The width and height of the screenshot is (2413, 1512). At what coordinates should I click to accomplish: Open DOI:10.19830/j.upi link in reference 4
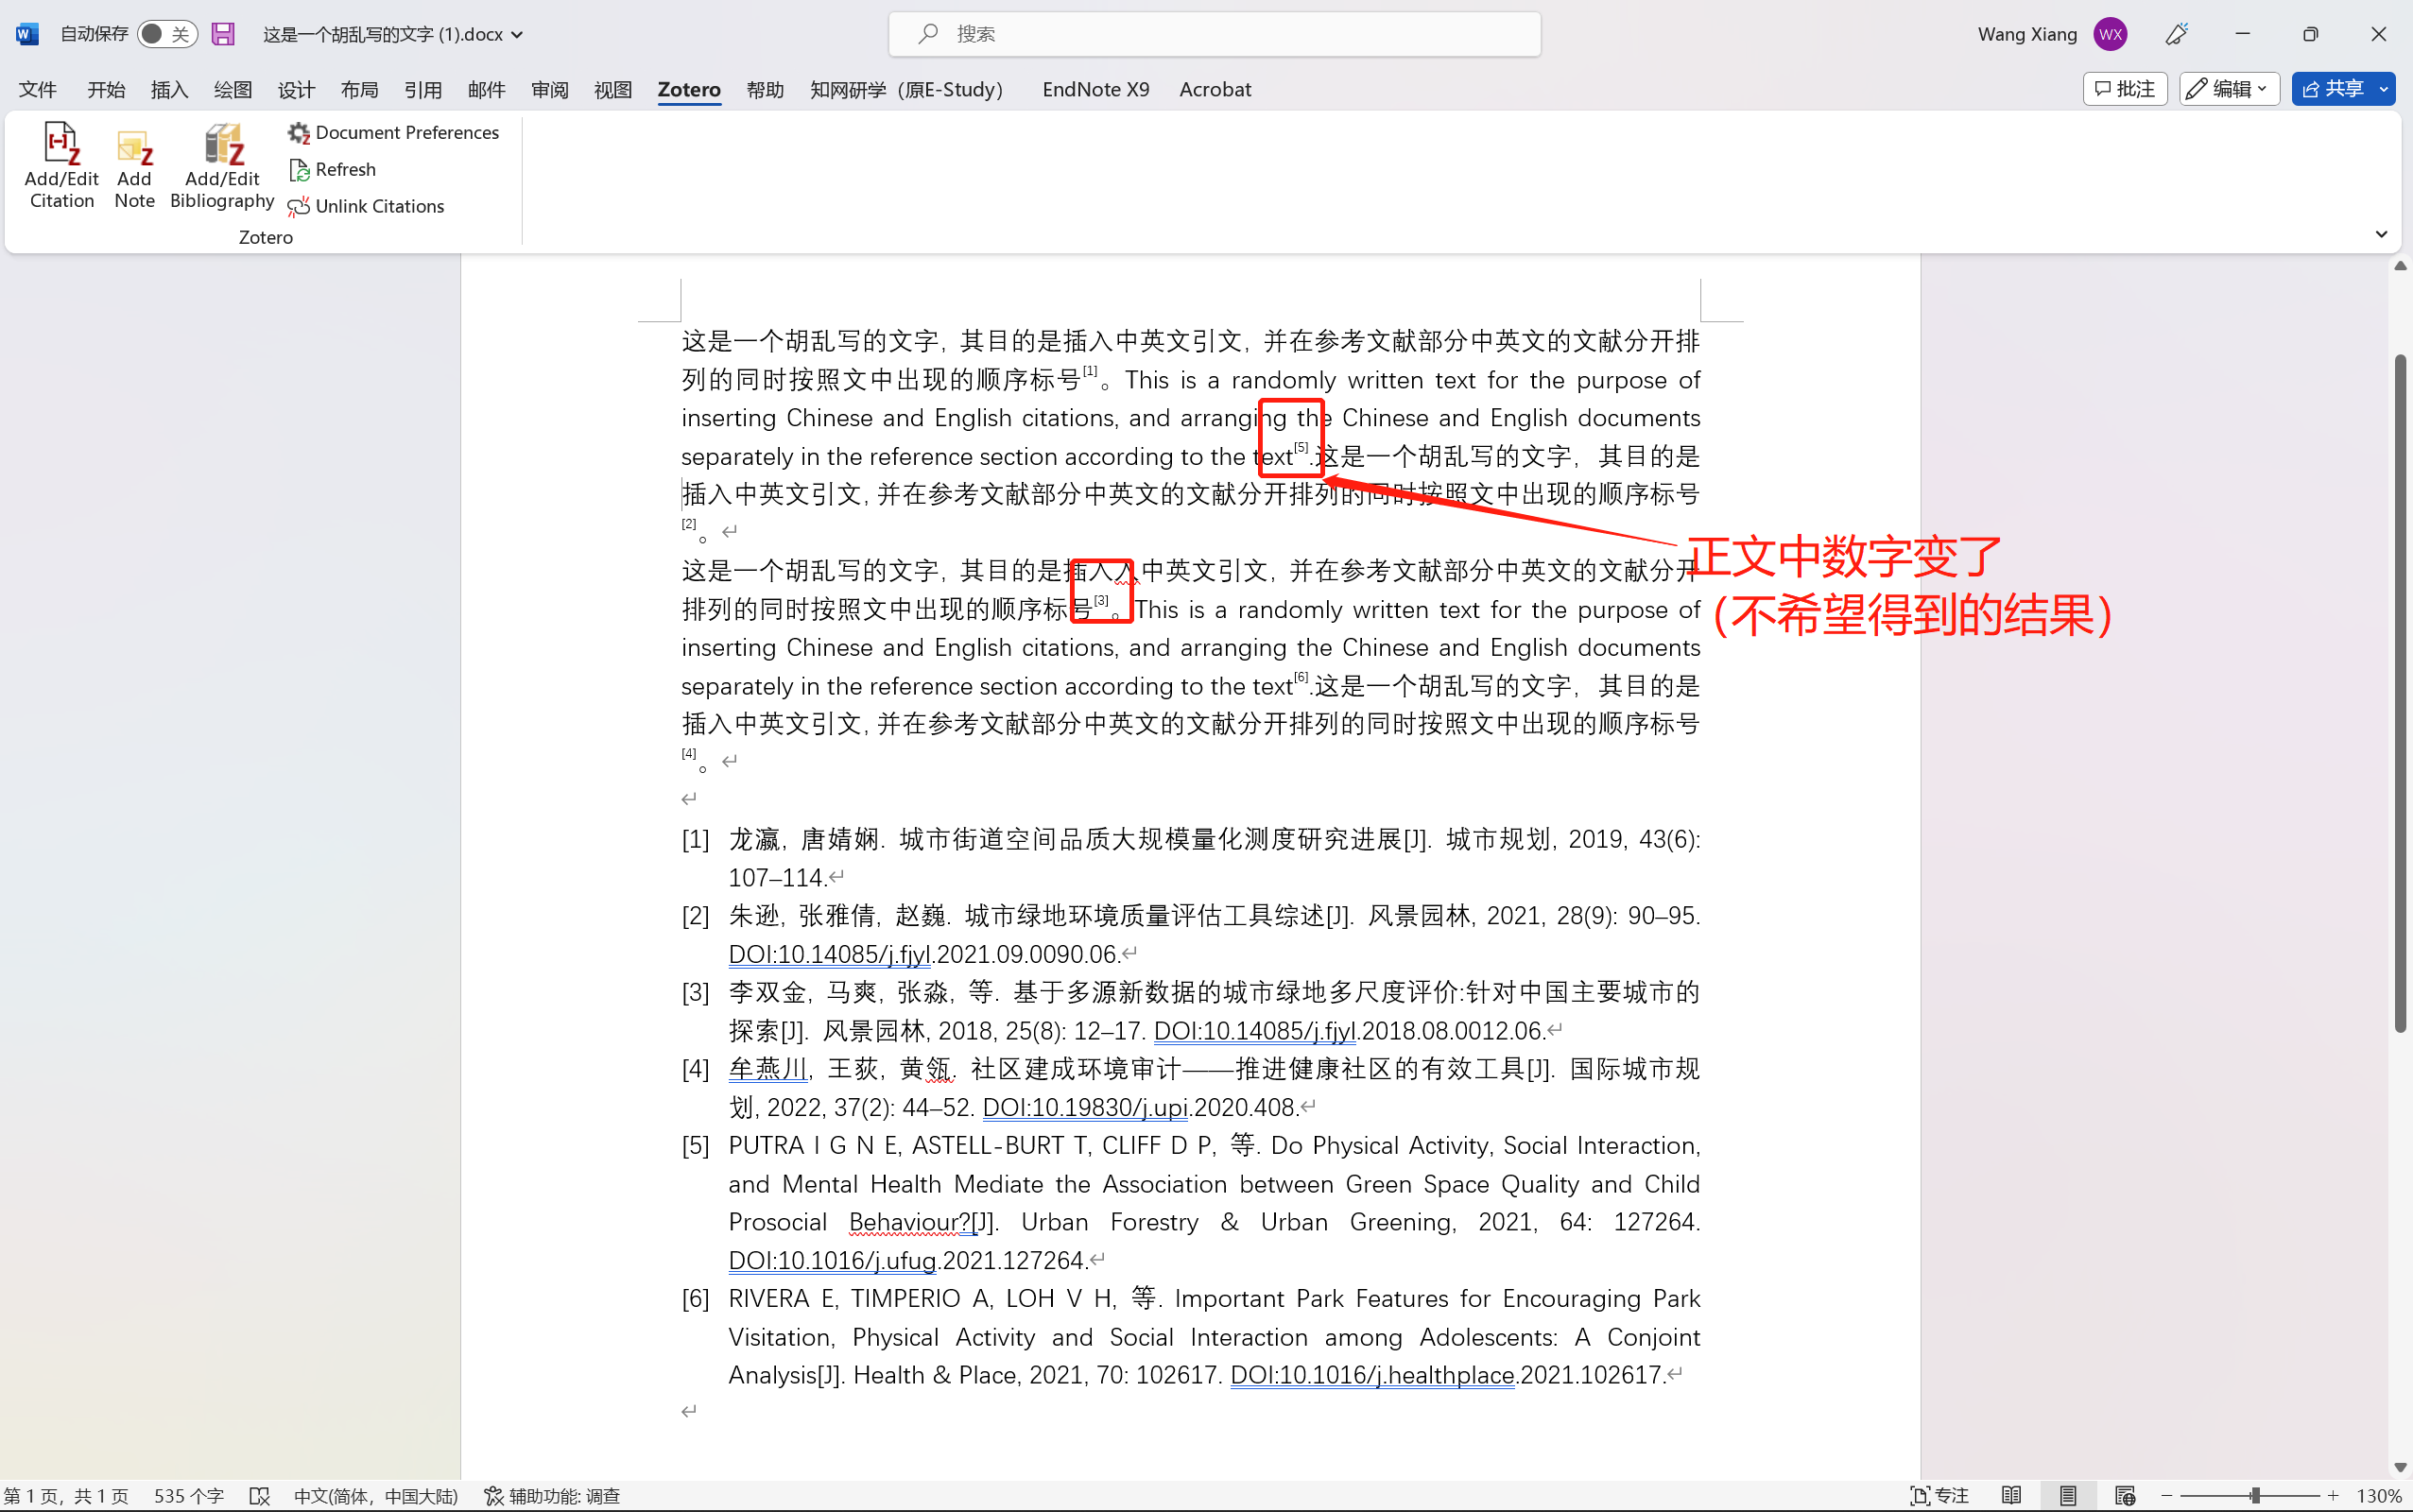click(1085, 1107)
